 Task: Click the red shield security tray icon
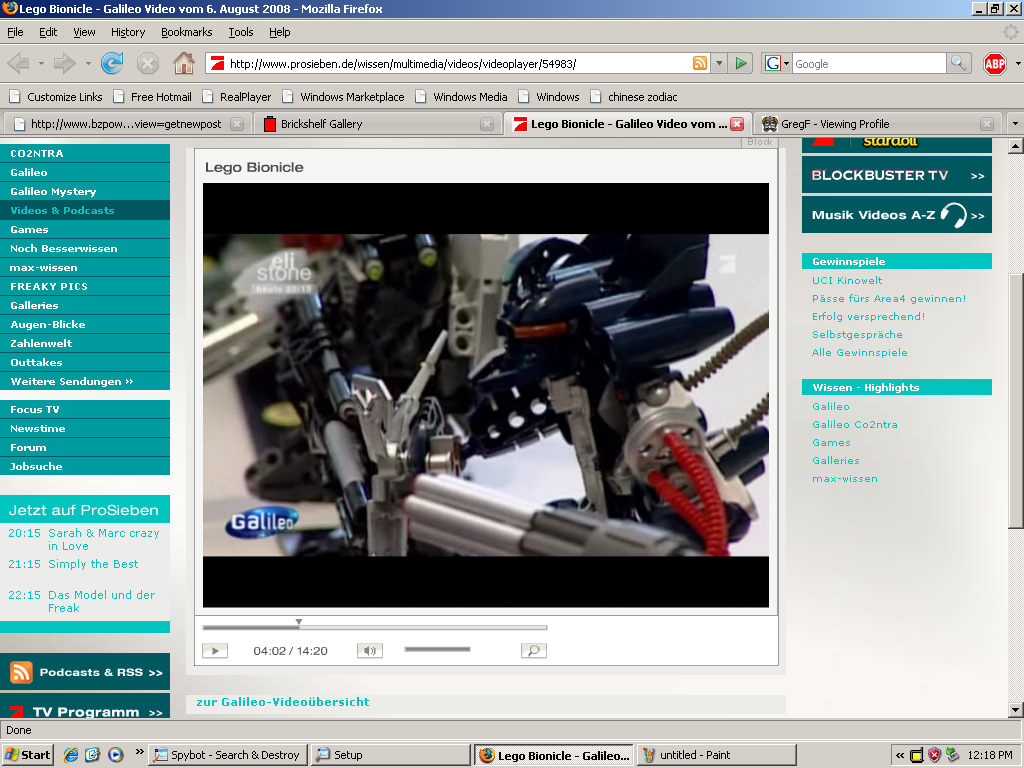coord(935,756)
